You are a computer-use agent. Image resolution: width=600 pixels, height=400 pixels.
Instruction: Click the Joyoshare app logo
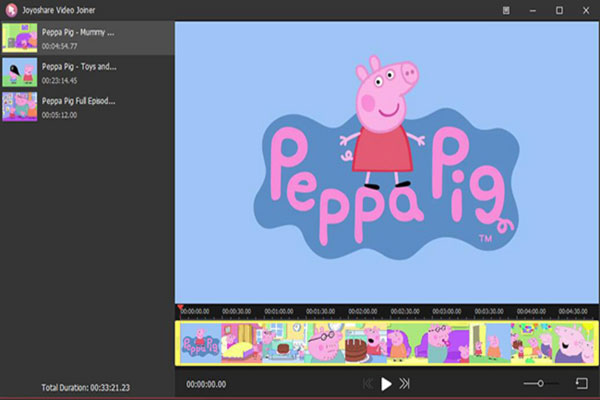(10, 9)
